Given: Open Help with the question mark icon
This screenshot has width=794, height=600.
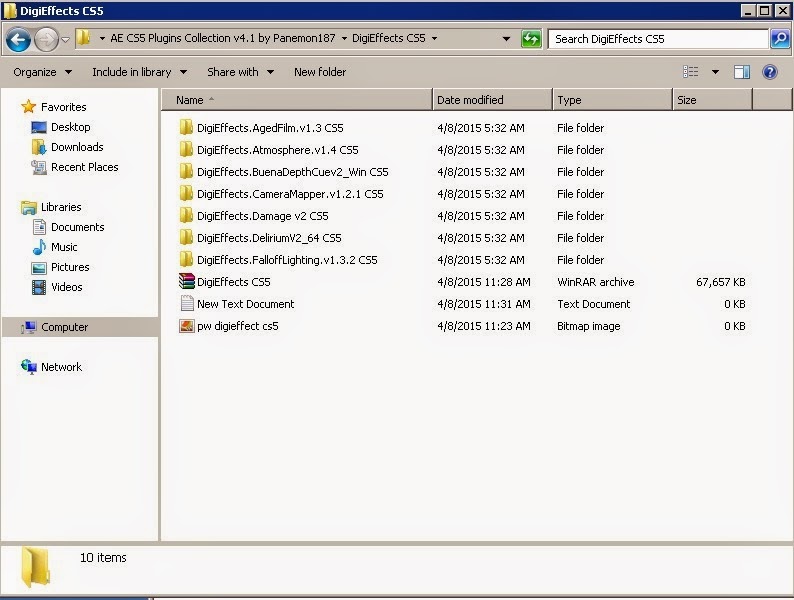Looking at the screenshot, I should coord(770,72).
